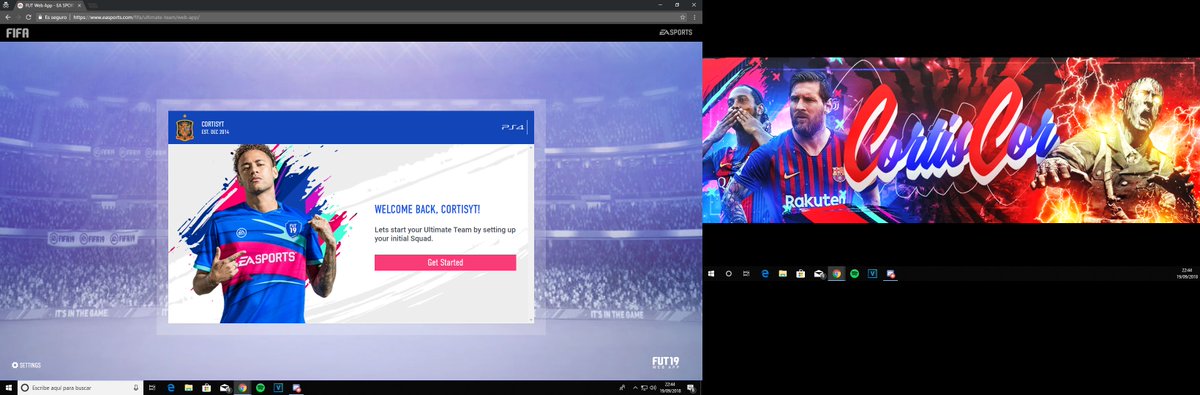Open Microsoft Edge from the left taskbar
Screen dimensions: 1200x395
171,387
